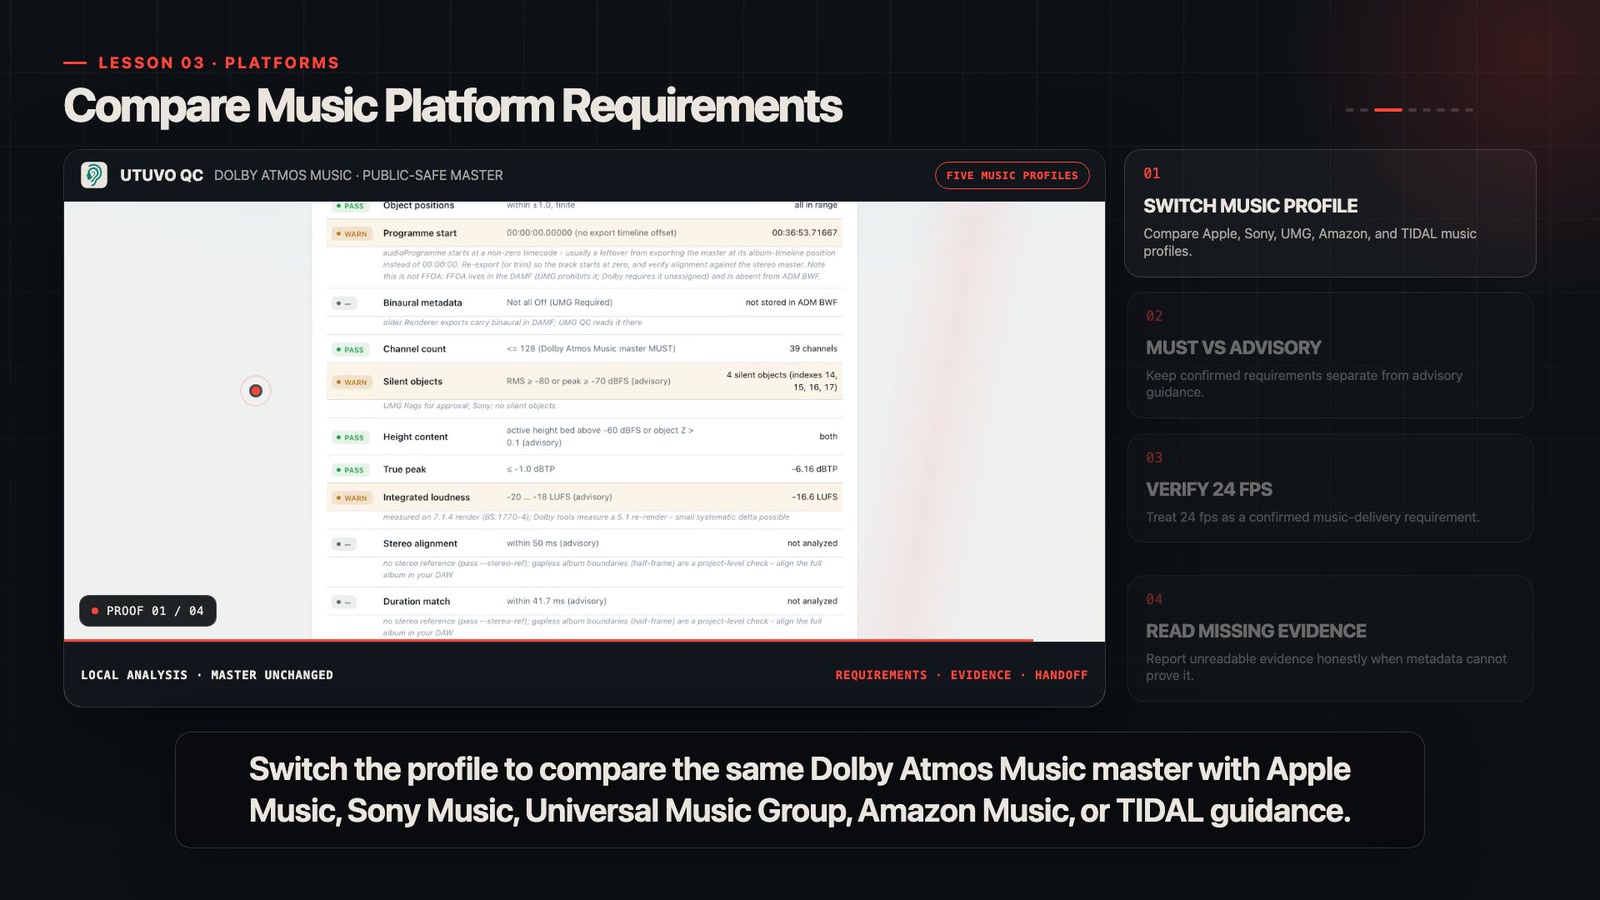The height and width of the screenshot is (900, 1600).
Task: Click 'not analyzed' in the Duration match row
Action: tap(812, 602)
